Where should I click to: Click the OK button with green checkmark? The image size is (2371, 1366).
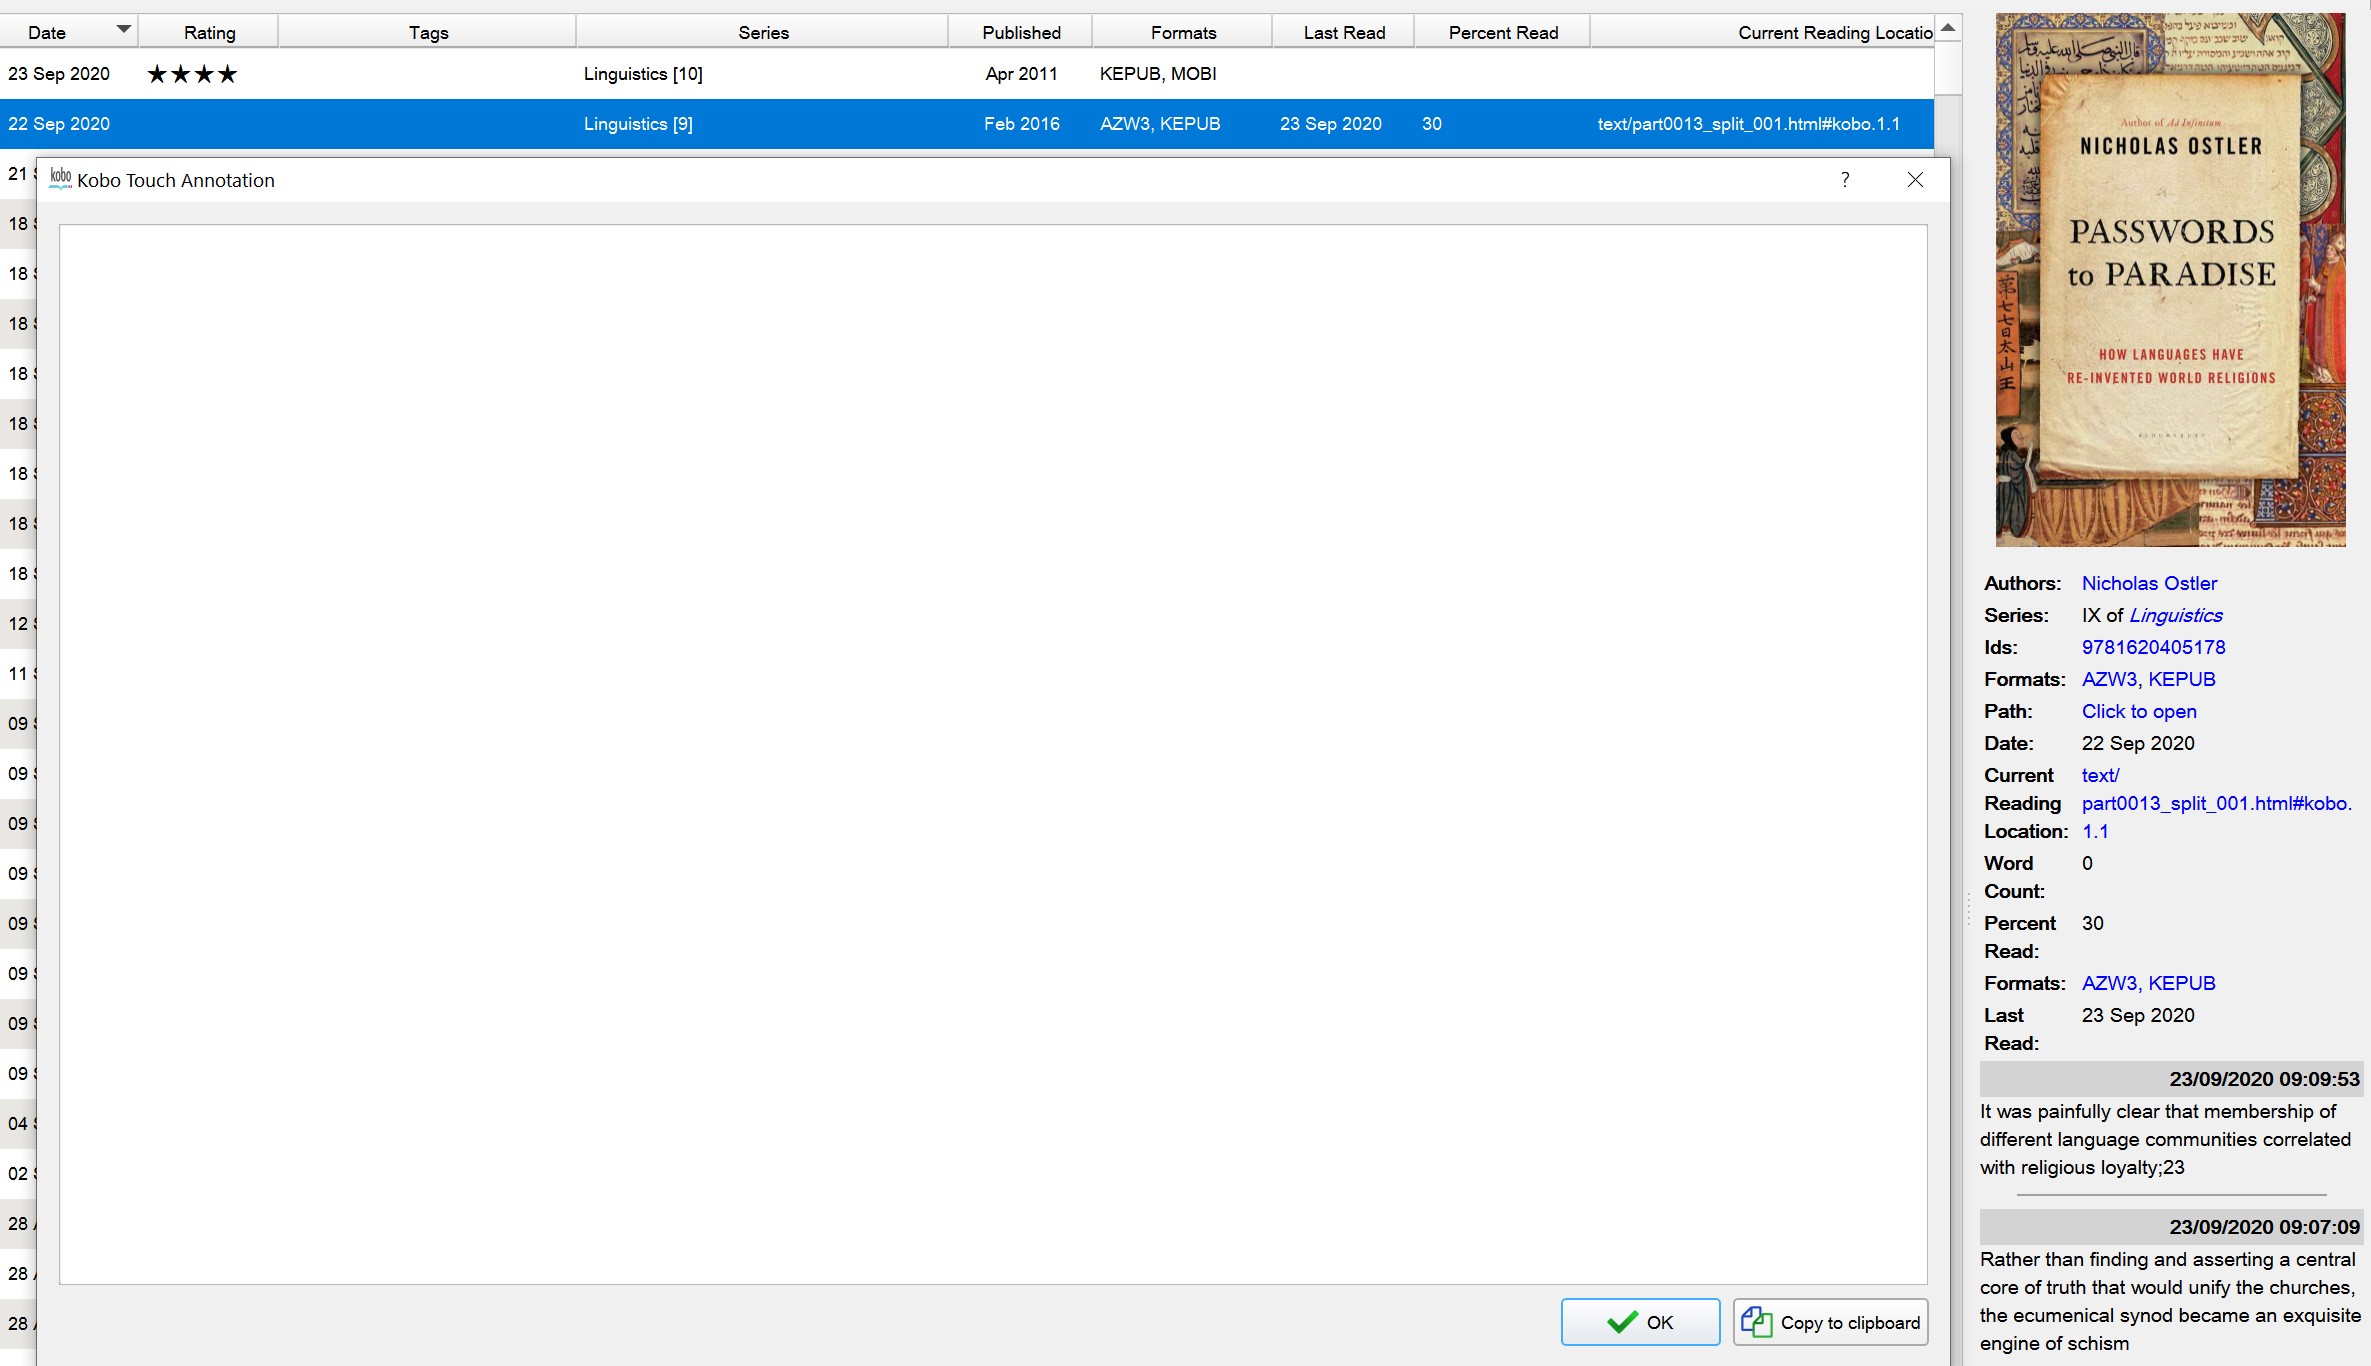point(1640,1322)
